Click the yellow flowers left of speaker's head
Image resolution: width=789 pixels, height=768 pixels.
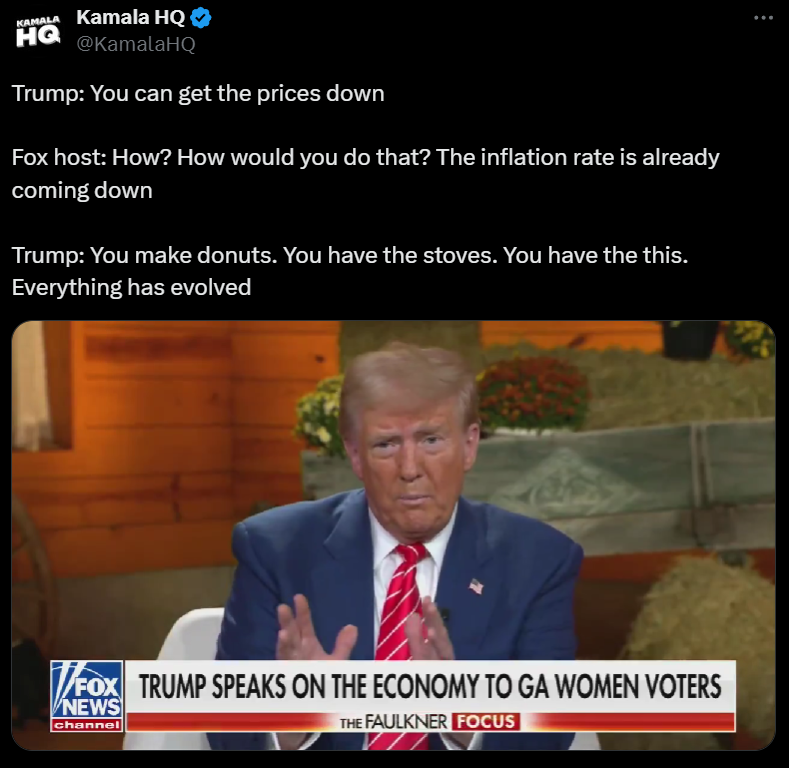(319, 415)
